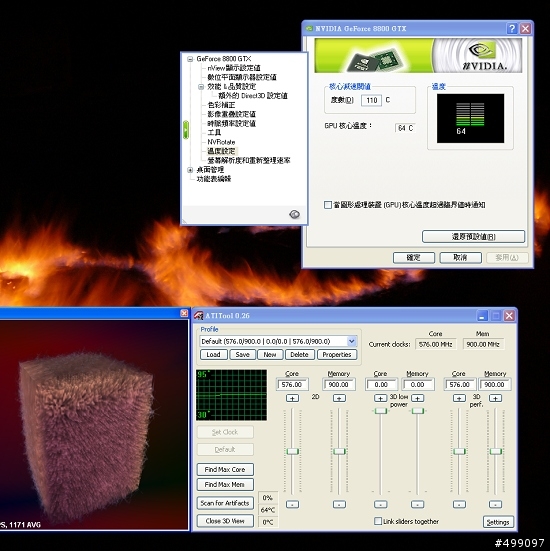Click the green slide-out handle beside tree panel
The width and height of the screenshot is (550, 551).
pyautogui.click(x=186, y=130)
